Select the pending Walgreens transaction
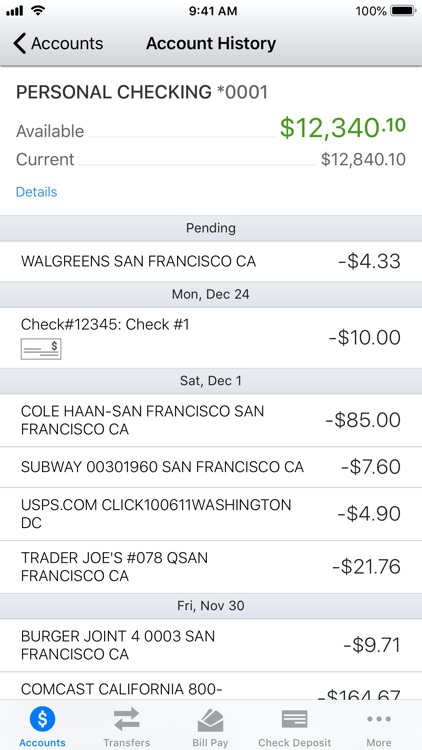This screenshot has width=422, height=750. click(x=211, y=261)
